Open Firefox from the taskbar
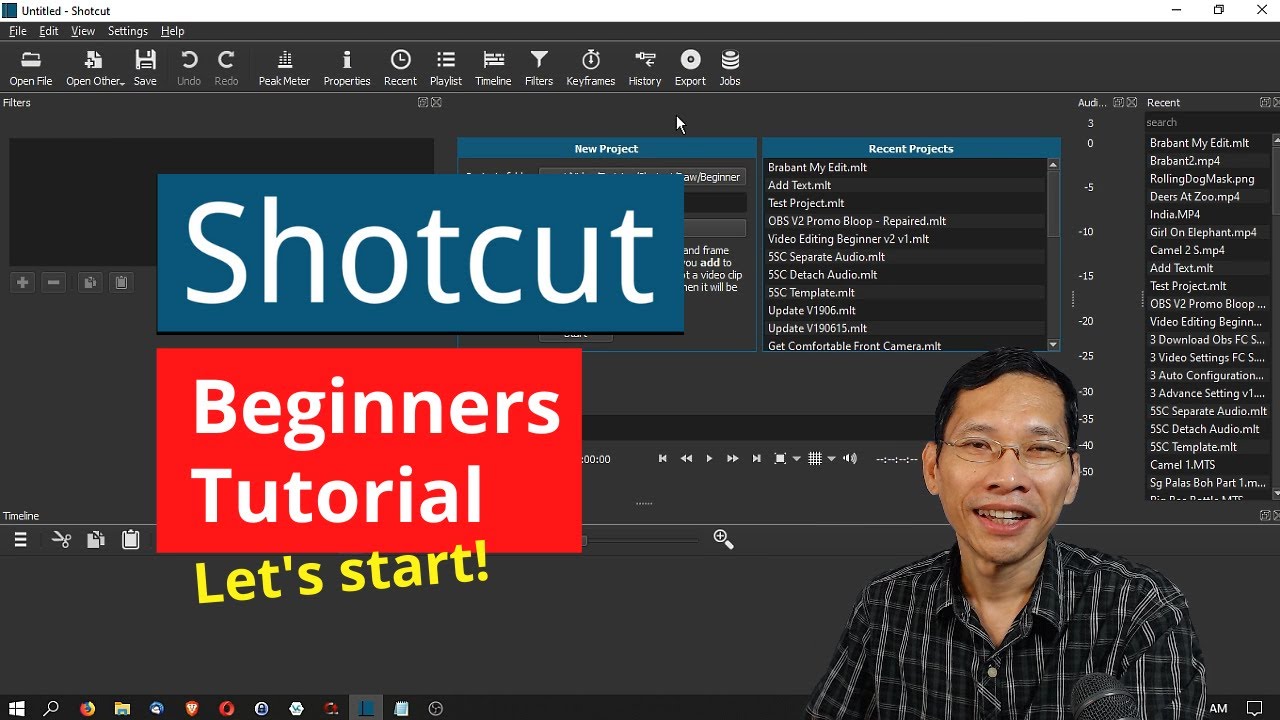 pos(87,708)
